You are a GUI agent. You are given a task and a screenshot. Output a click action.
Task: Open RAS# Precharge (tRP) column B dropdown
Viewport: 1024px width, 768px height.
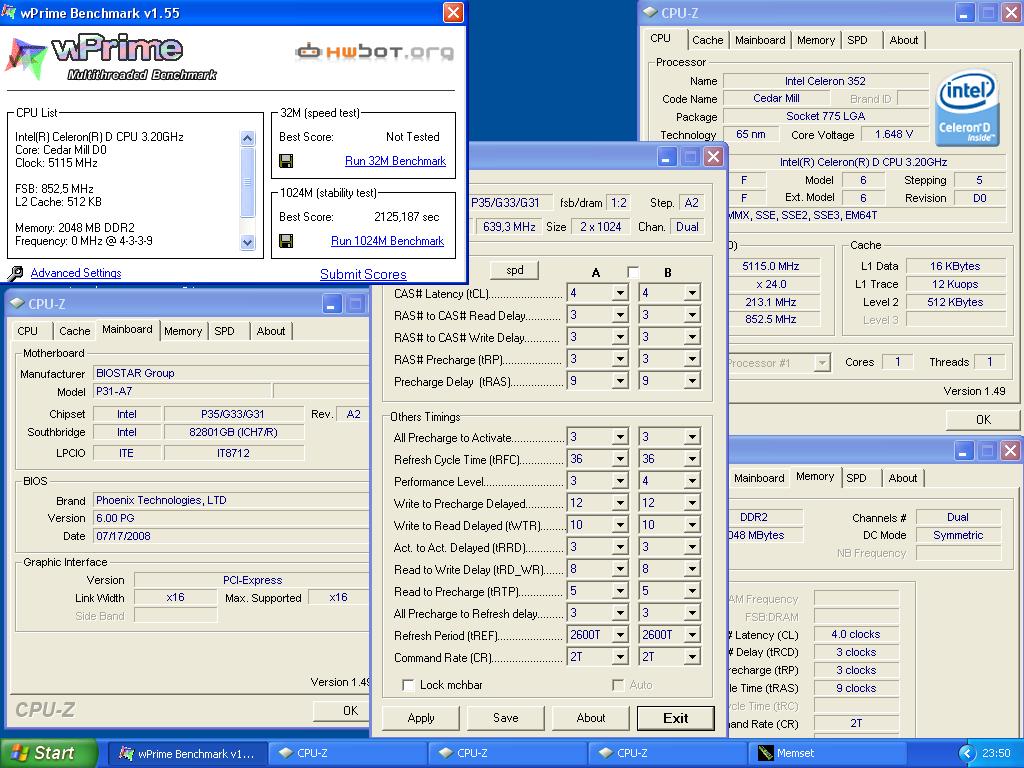pyautogui.click(x=692, y=359)
